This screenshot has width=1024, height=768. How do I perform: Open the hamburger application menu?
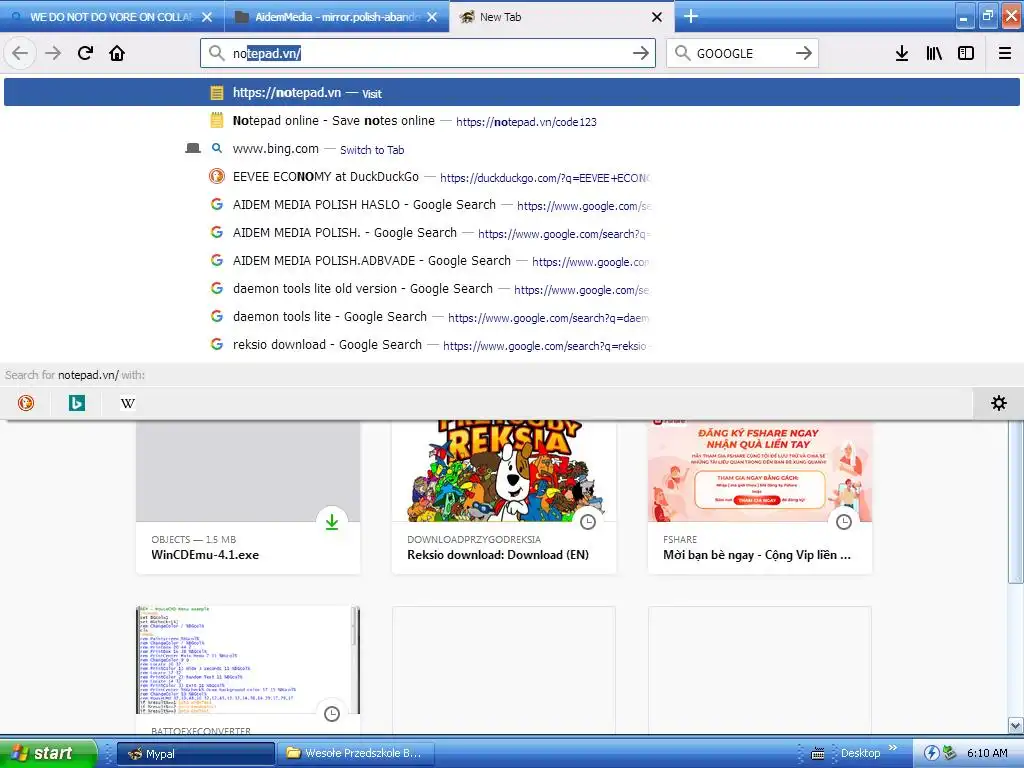pos(1005,53)
